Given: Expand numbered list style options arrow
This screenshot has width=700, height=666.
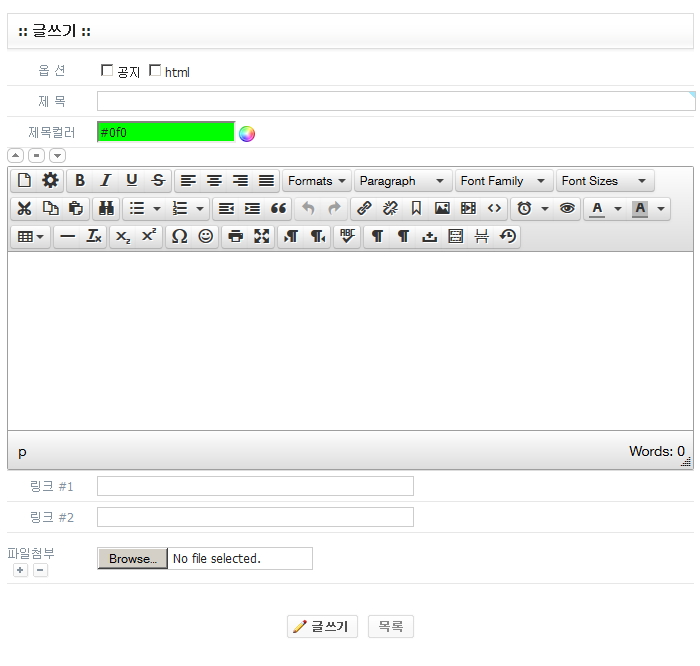Looking at the screenshot, I should (x=200, y=208).
